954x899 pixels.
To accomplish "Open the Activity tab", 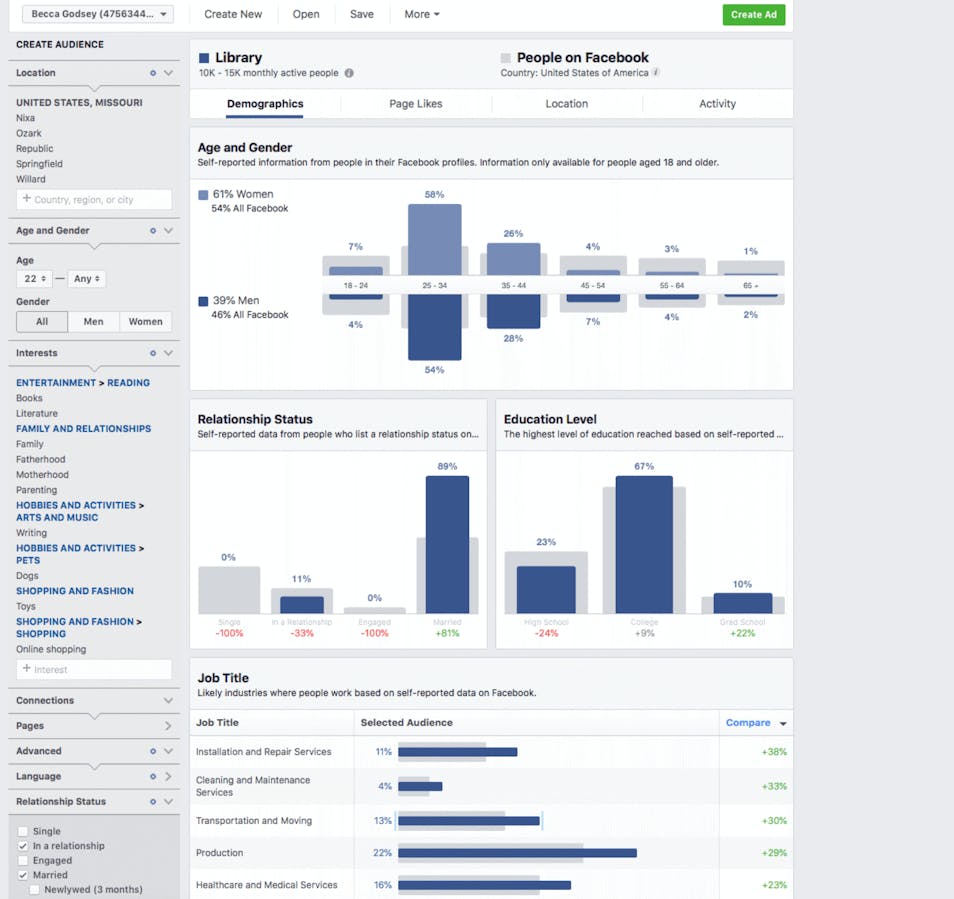I will point(717,104).
